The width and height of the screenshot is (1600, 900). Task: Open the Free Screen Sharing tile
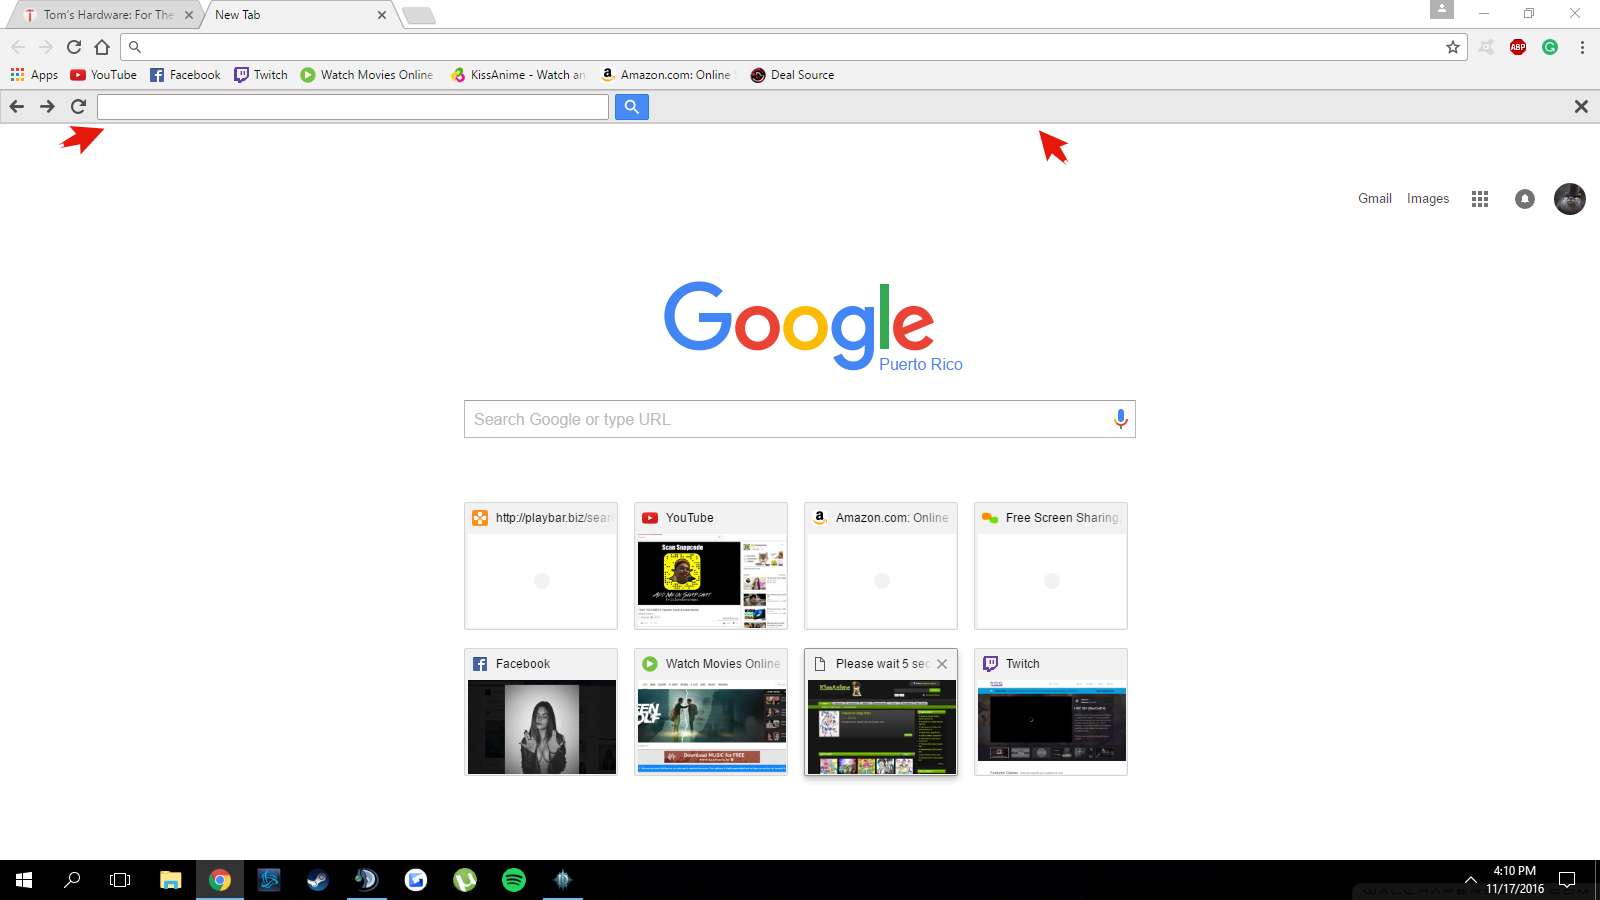point(1051,566)
